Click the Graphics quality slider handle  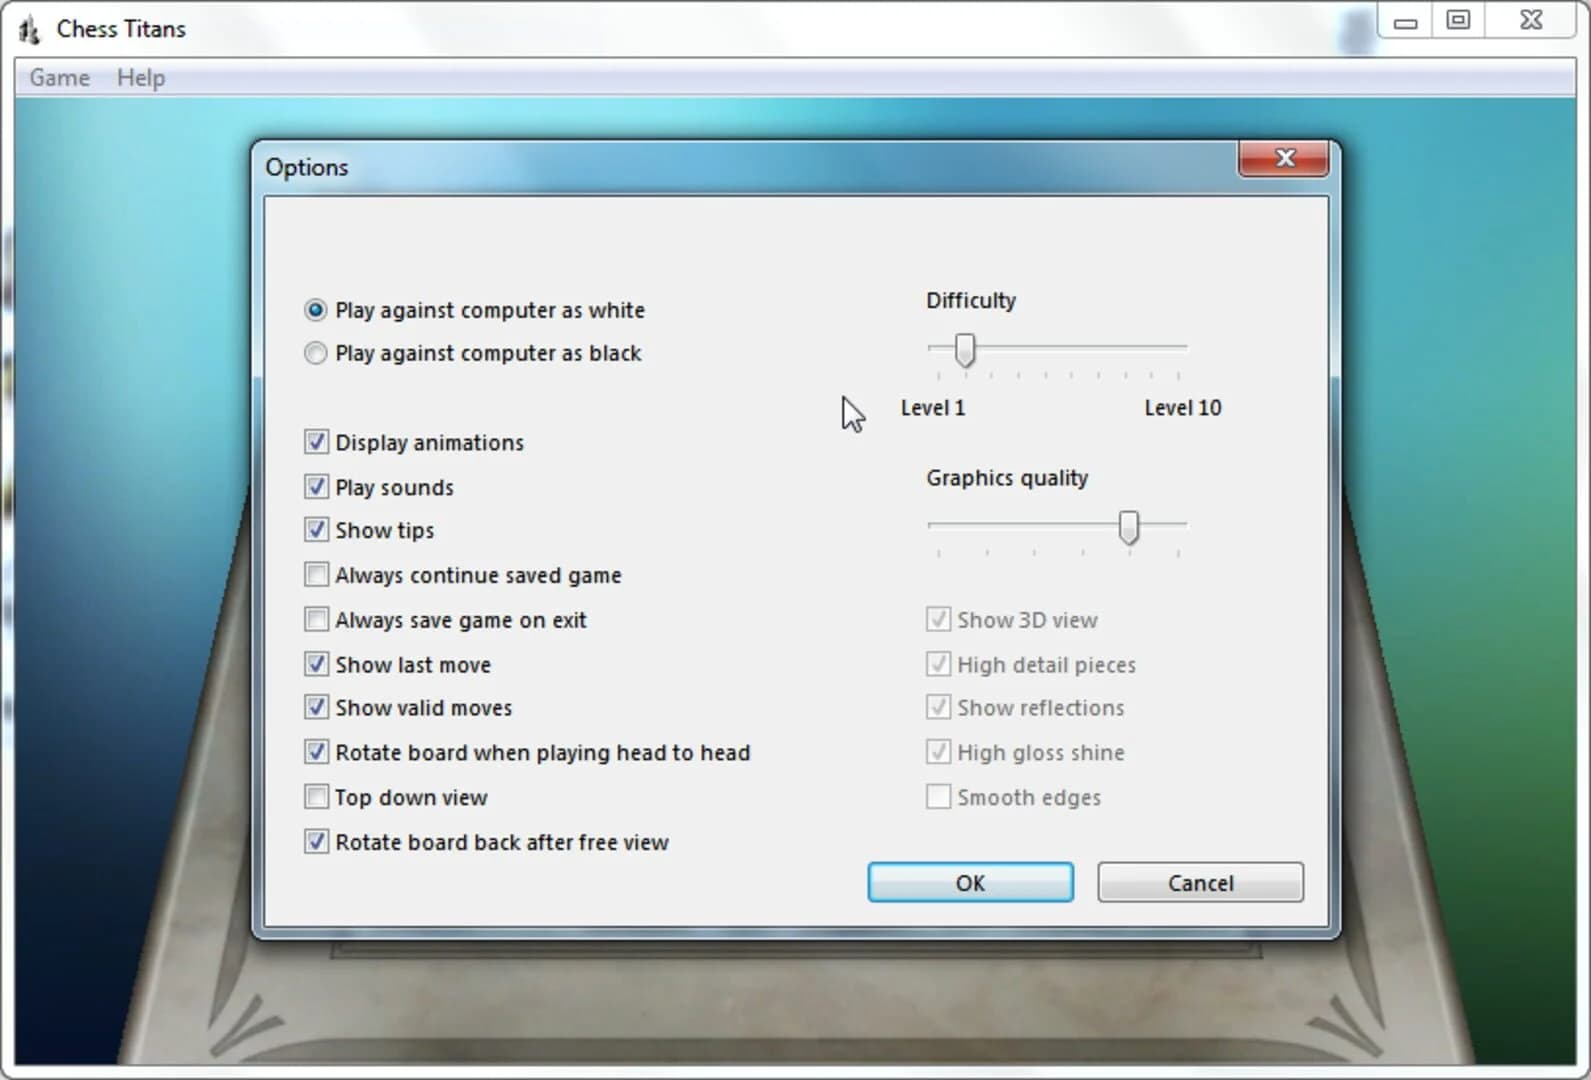tap(1129, 527)
